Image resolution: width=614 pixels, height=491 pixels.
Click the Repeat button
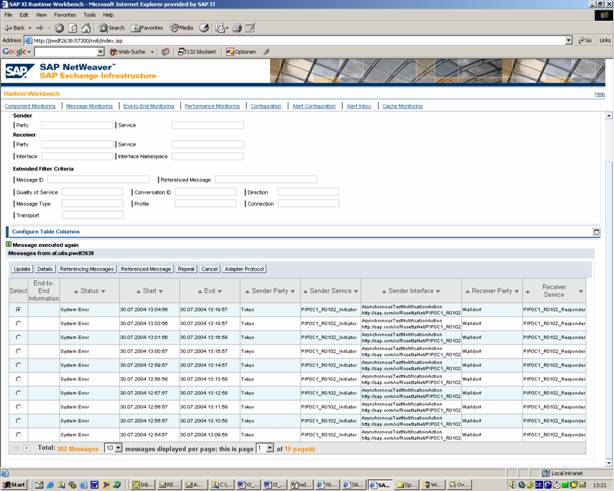pos(186,269)
